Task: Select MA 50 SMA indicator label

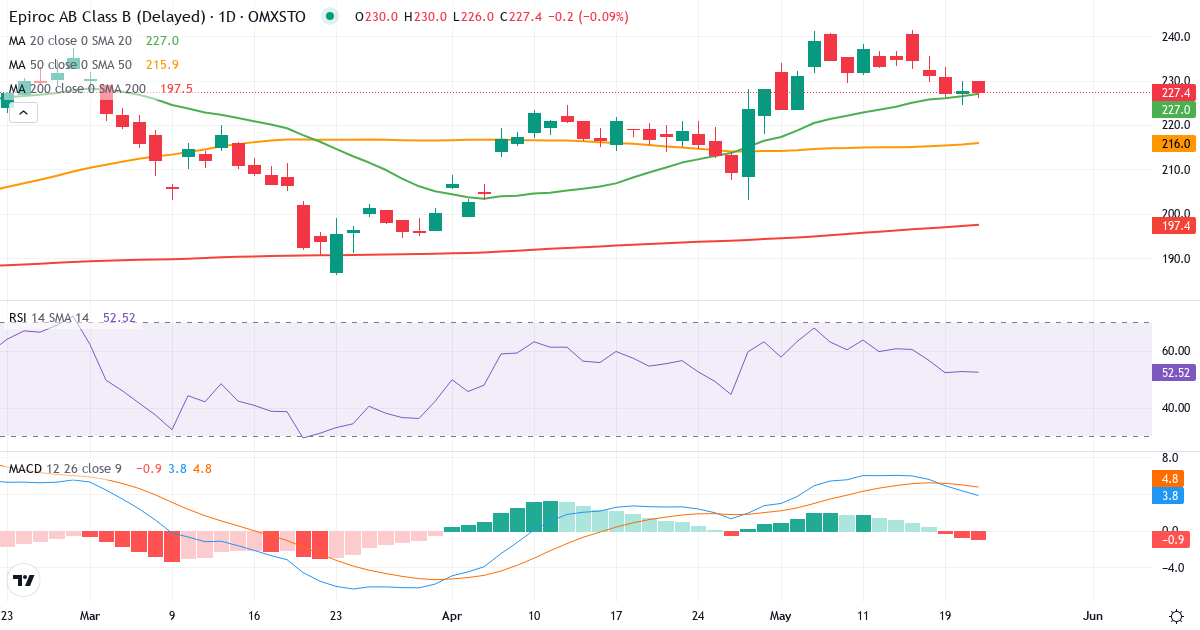Action: coord(70,65)
